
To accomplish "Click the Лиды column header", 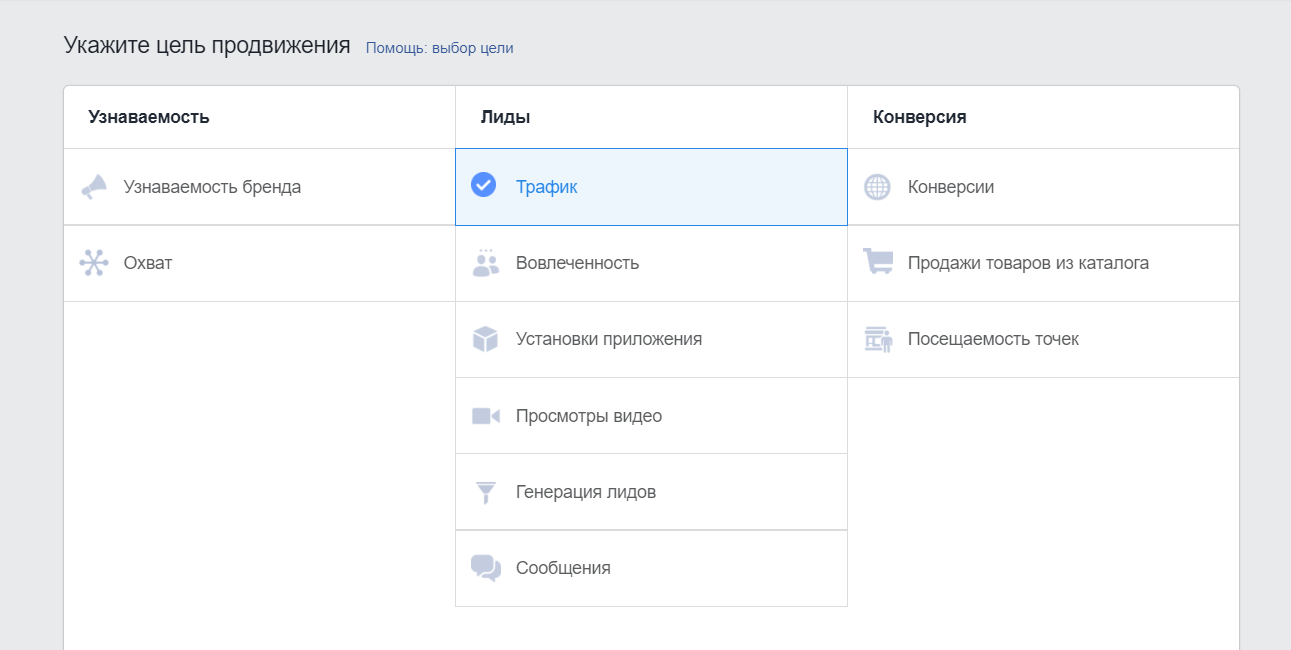I will tap(505, 117).
